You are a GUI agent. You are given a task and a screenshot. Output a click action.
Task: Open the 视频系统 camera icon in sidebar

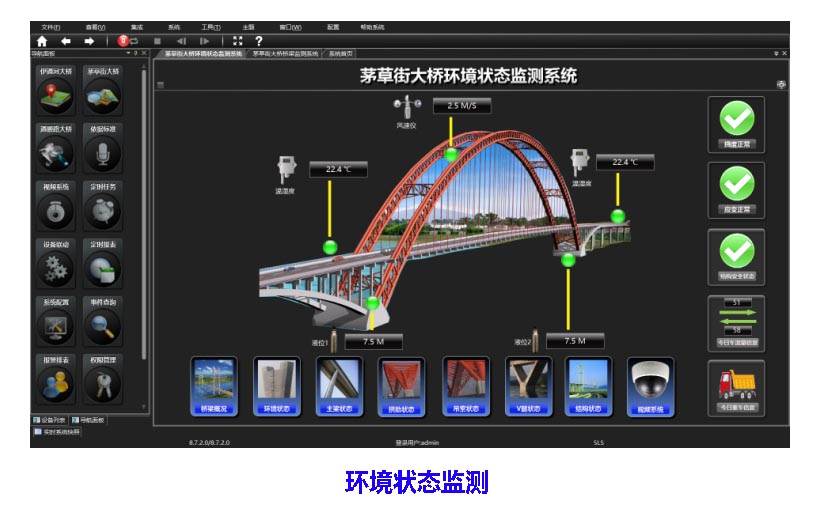point(56,207)
